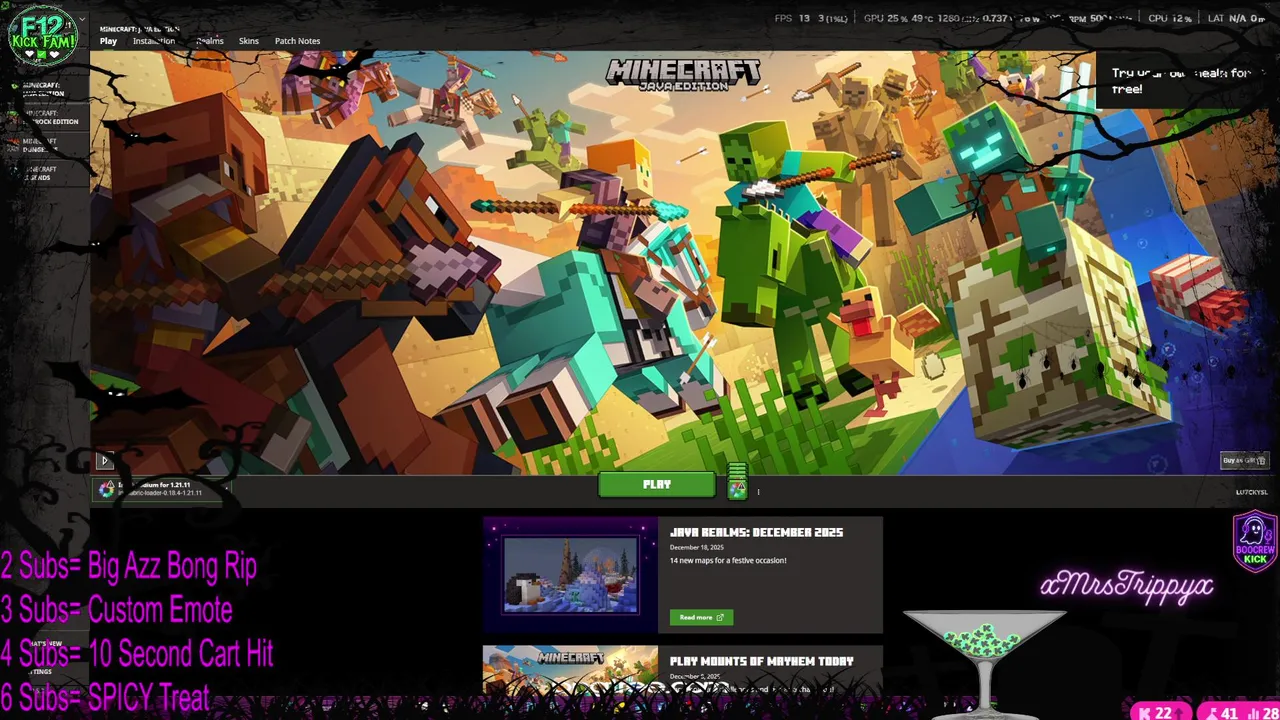Click the Play Mounts of Mayhem Today headline
1280x720 pixels.
click(762, 662)
